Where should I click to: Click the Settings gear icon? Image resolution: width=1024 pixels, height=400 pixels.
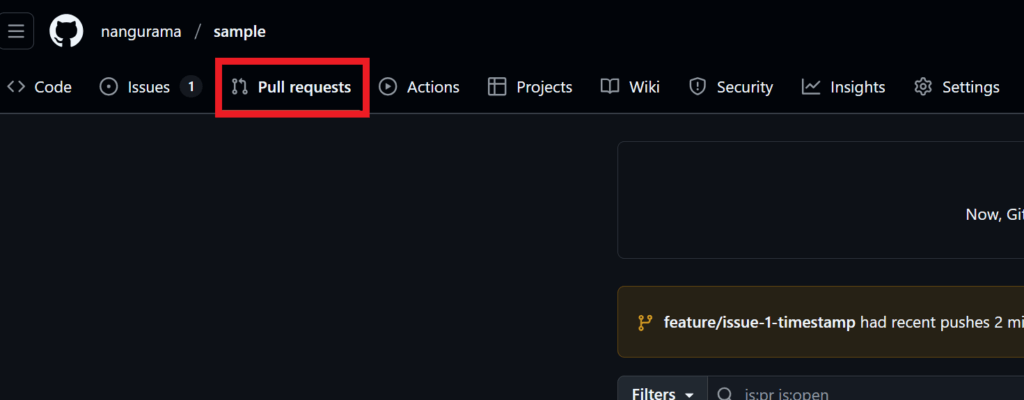tap(923, 87)
